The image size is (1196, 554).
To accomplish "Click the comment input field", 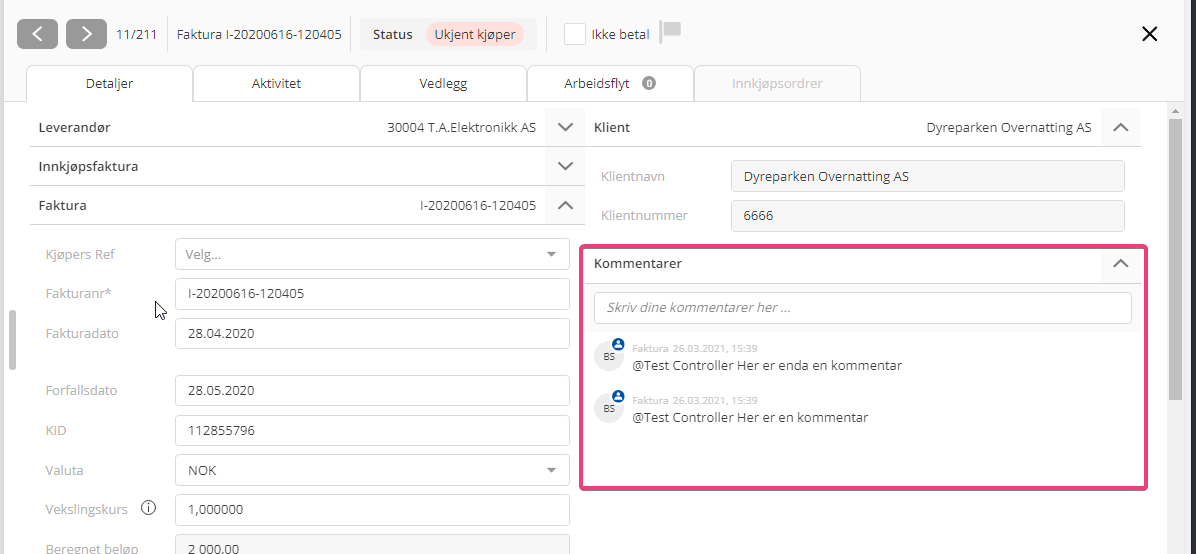I will click(862, 308).
